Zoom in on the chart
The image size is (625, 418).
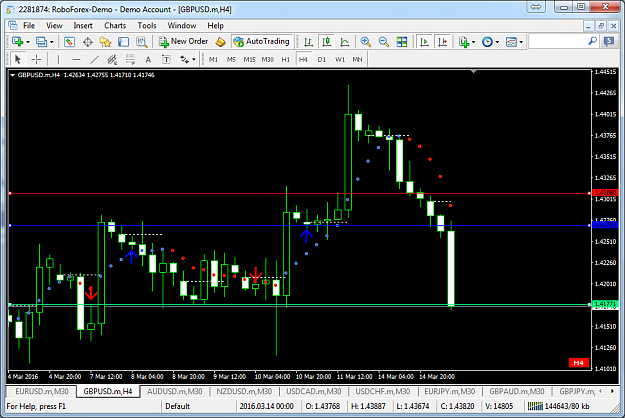[x=366, y=41]
